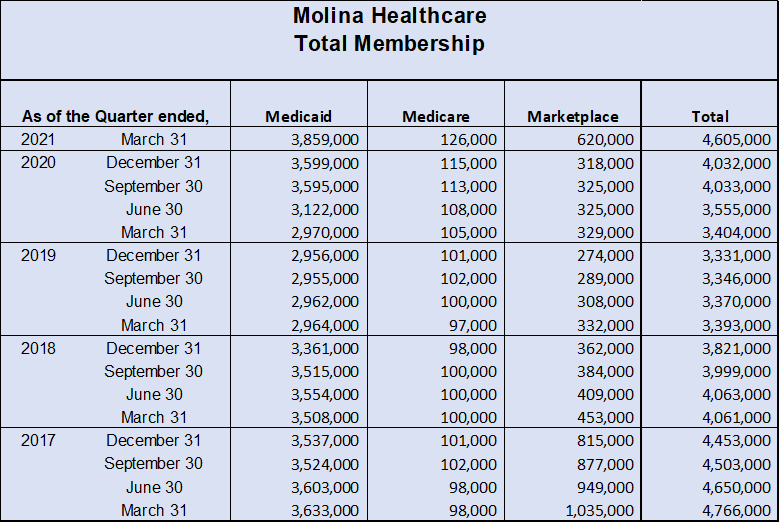The image size is (780, 523).
Task: Select the Marketplace value 409,000
Action: 605,395
